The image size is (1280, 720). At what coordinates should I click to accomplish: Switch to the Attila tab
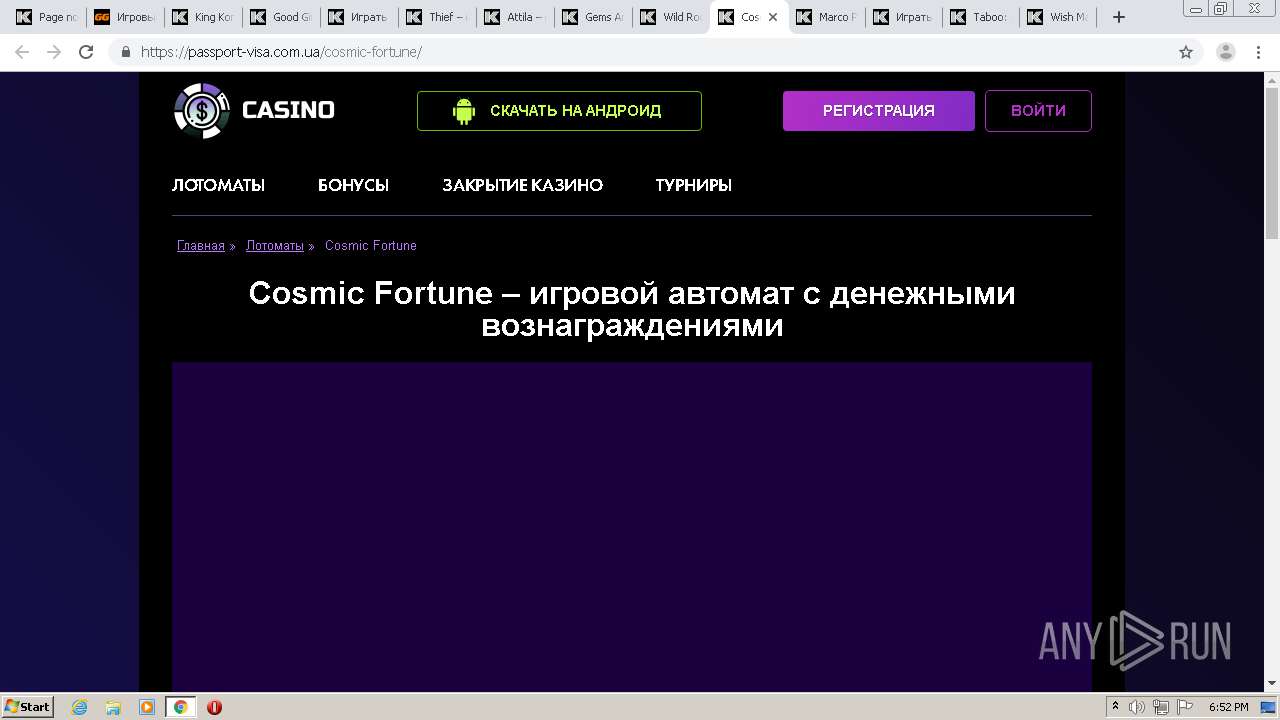click(x=514, y=17)
